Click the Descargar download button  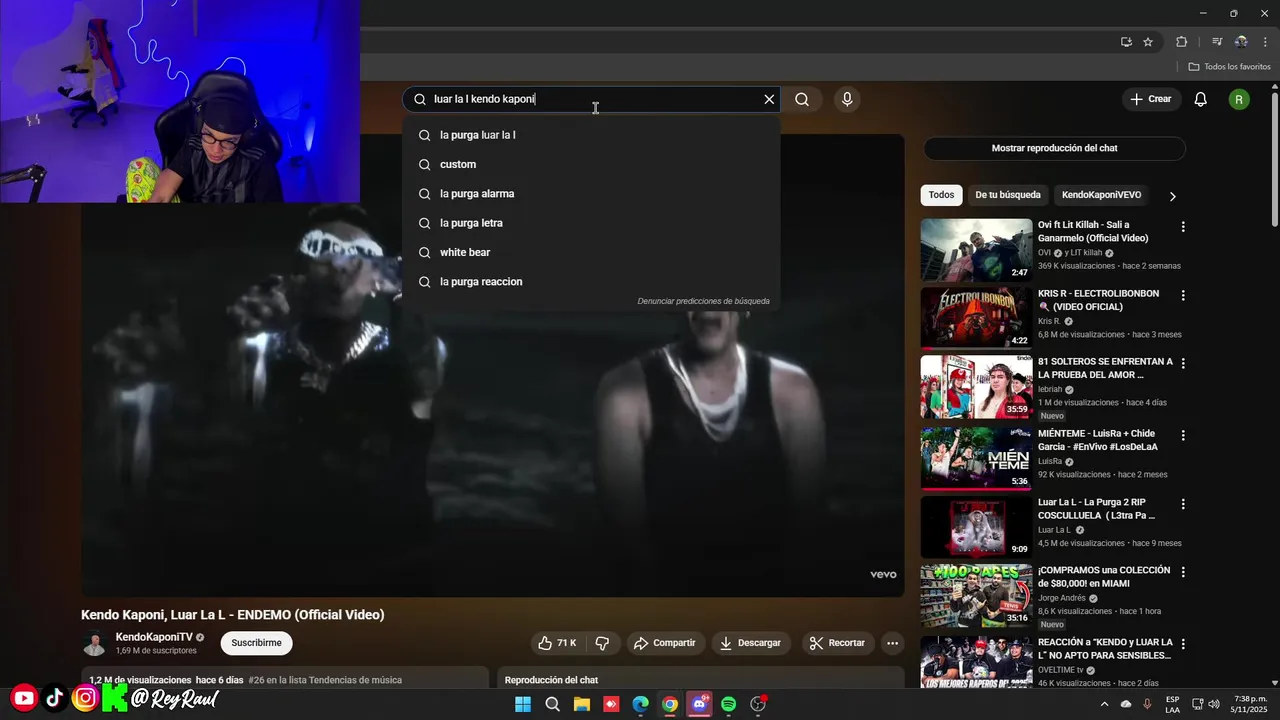coord(750,643)
